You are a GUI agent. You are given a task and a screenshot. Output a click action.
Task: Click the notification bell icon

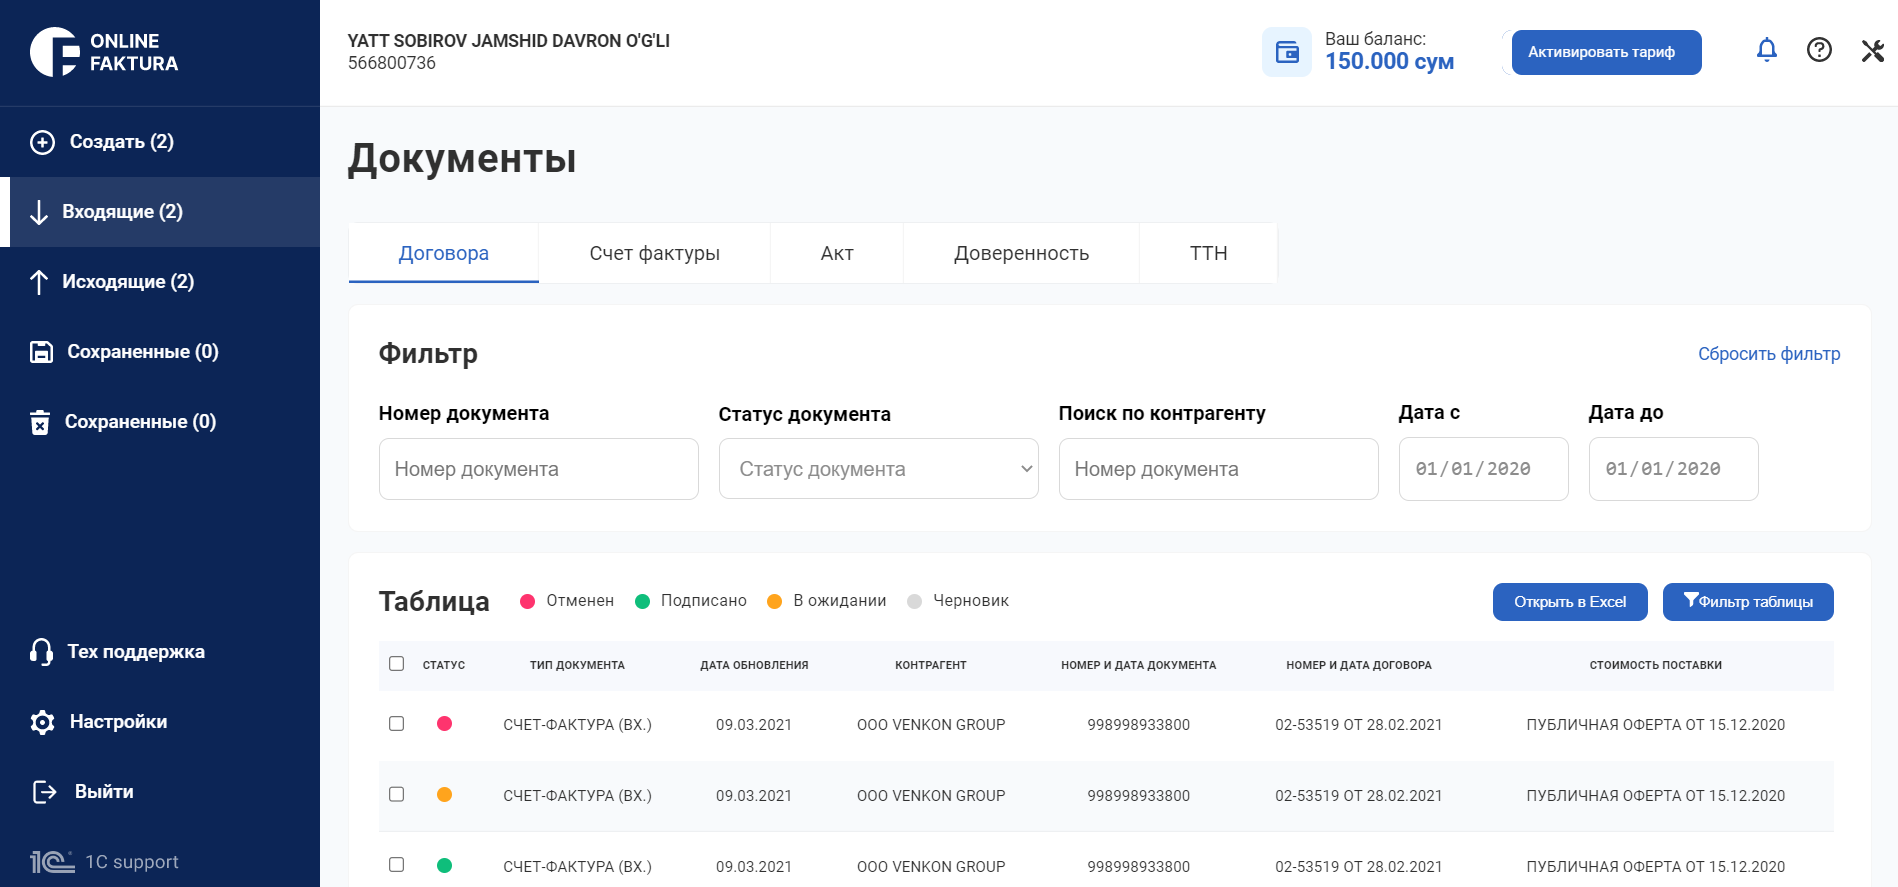pyautogui.click(x=1767, y=50)
